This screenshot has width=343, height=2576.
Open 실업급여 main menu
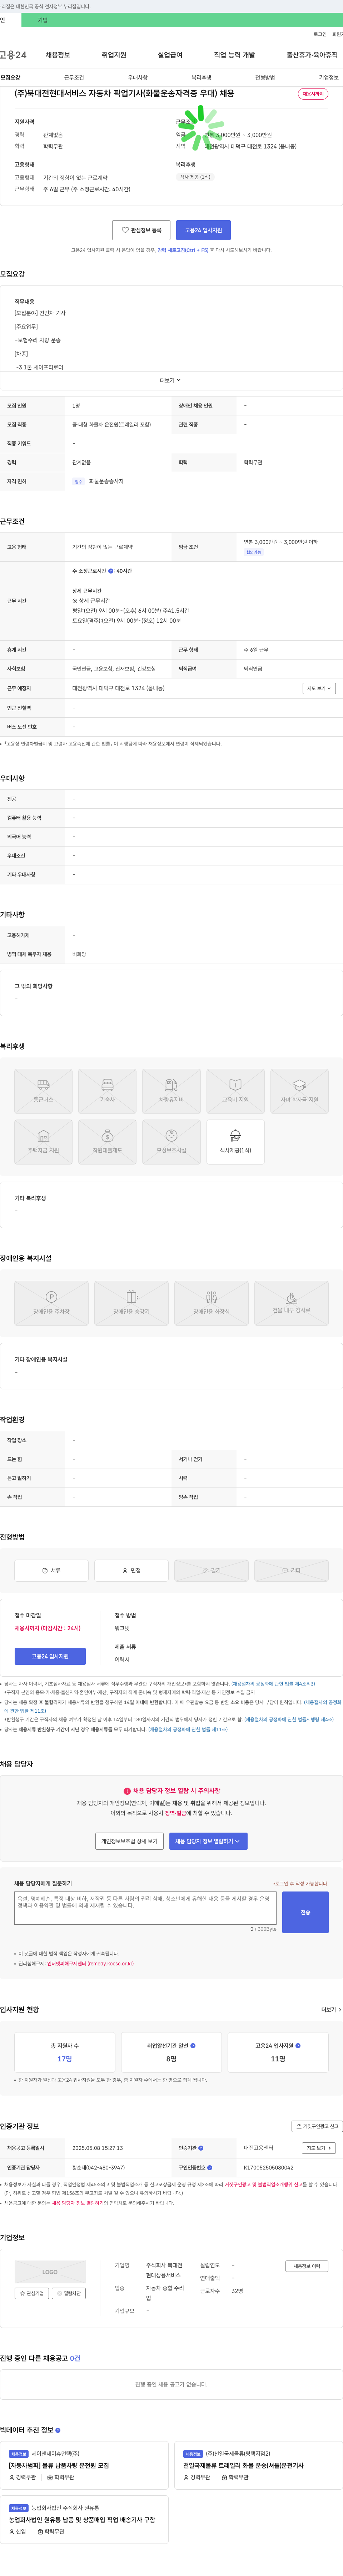tap(170, 55)
